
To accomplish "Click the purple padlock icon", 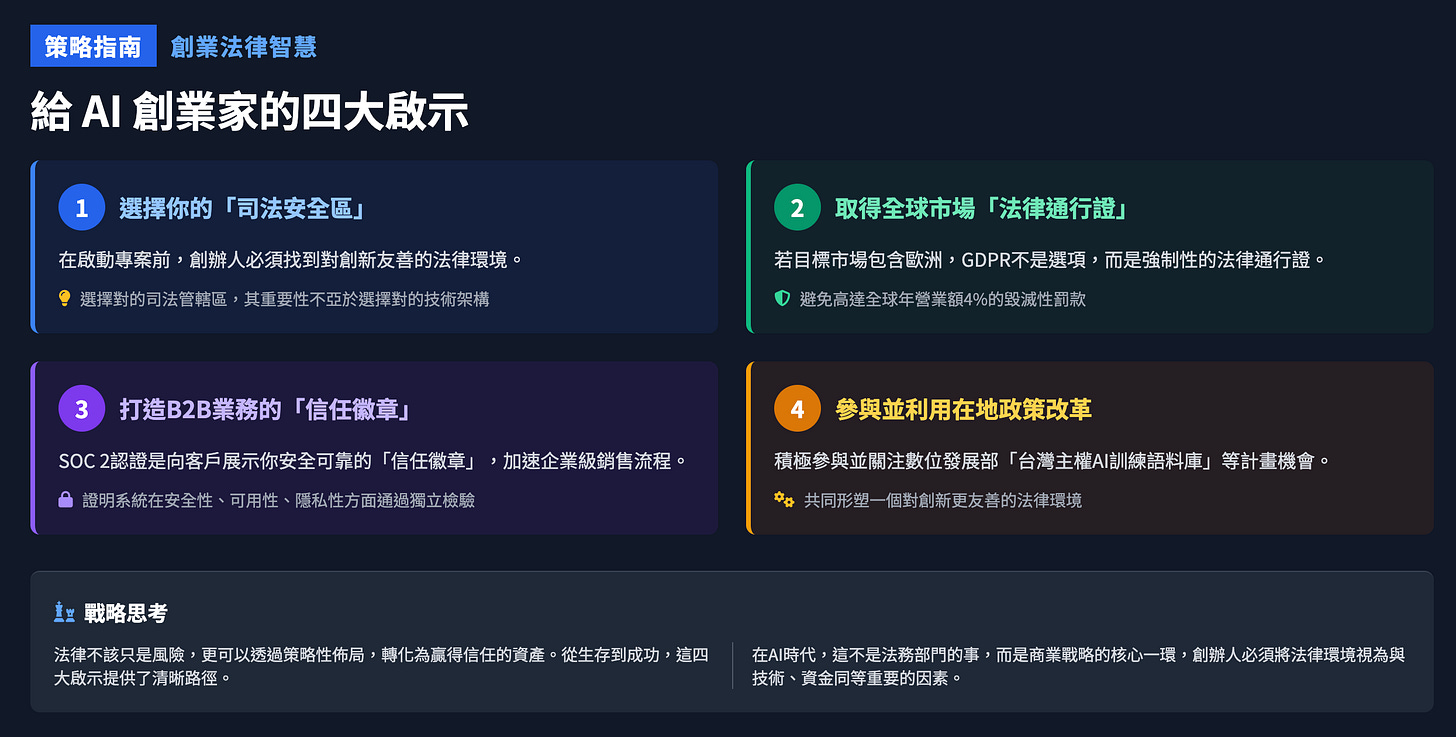I will [x=66, y=498].
